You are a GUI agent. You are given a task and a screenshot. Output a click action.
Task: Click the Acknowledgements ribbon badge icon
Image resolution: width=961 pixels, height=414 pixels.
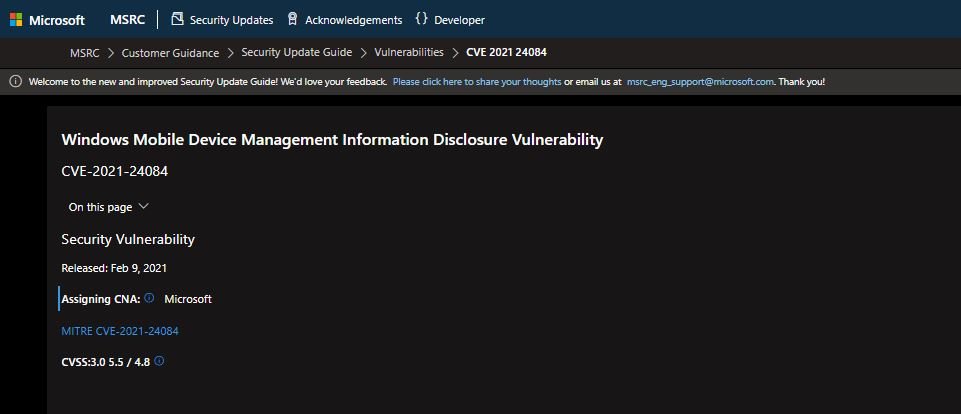[292, 19]
